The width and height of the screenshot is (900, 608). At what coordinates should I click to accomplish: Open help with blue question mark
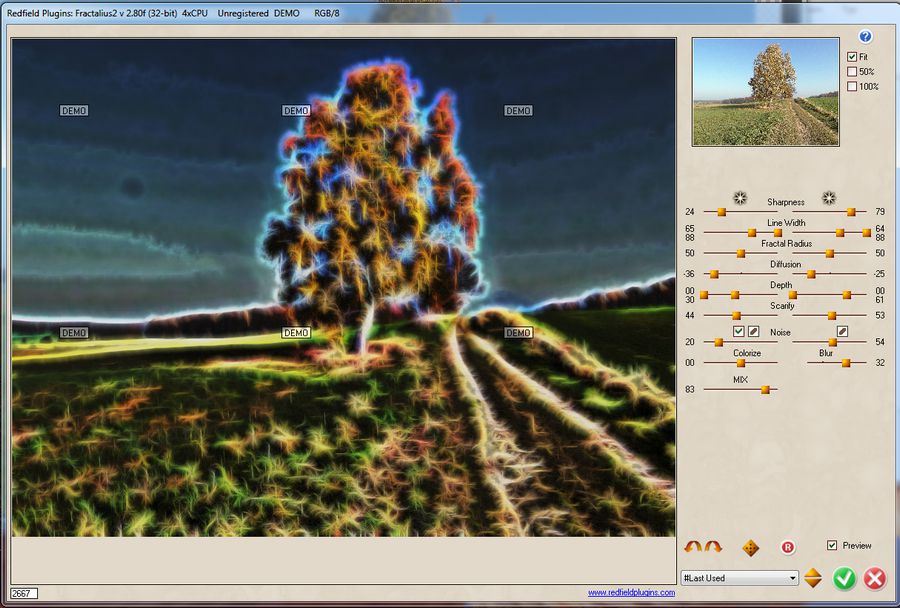[866, 37]
